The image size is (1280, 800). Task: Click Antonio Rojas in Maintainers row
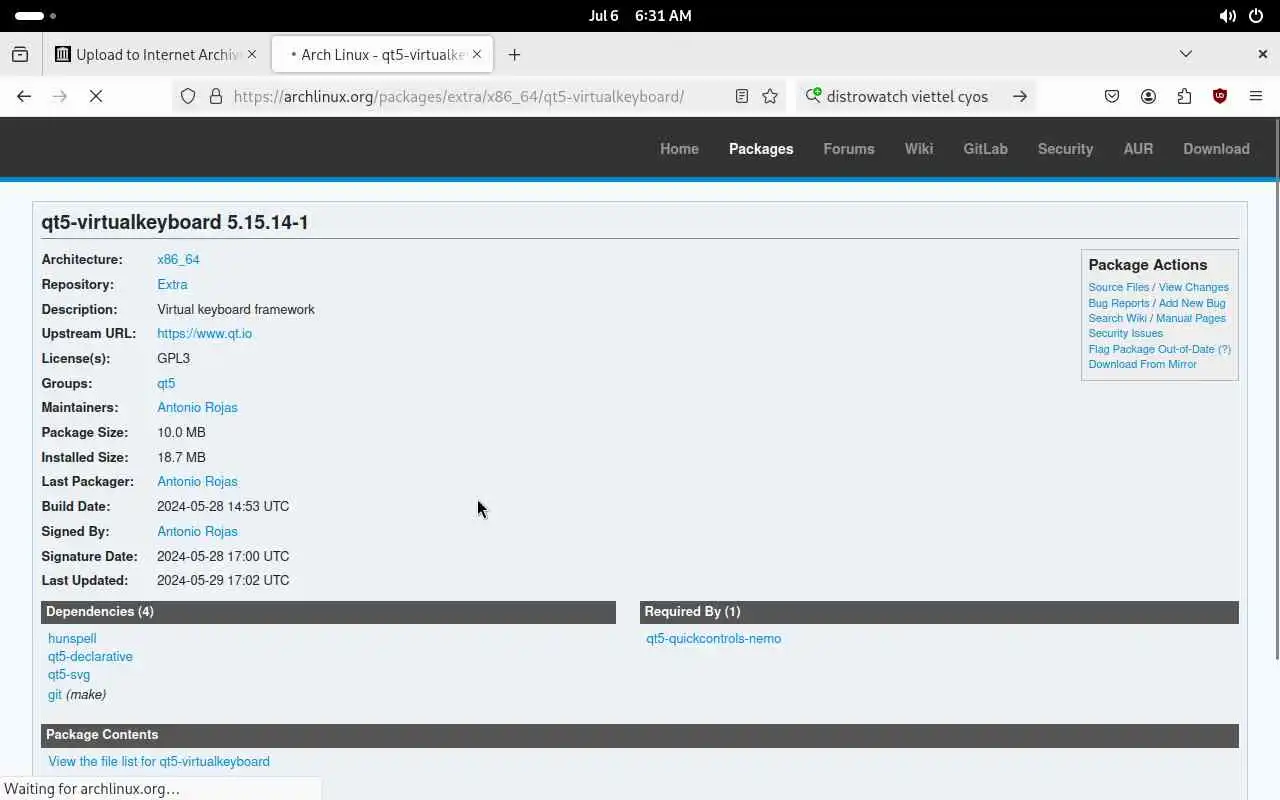pyautogui.click(x=197, y=407)
